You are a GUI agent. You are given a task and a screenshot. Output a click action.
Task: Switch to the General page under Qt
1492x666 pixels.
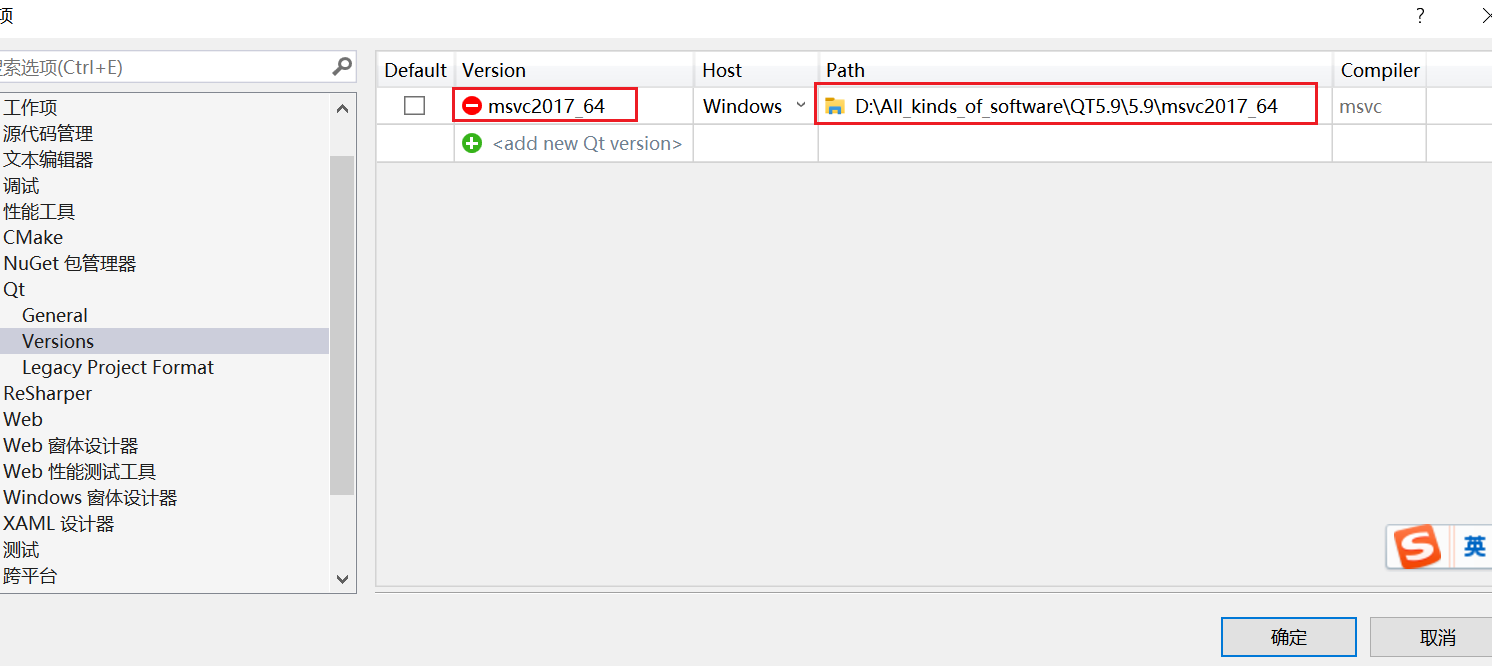coord(55,314)
